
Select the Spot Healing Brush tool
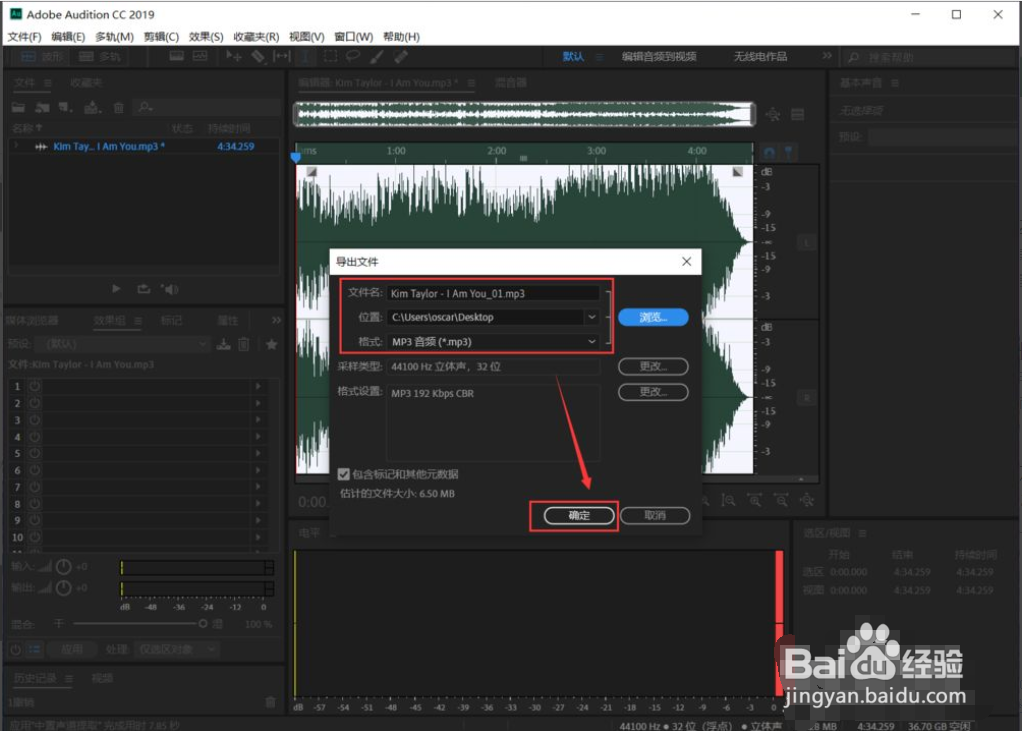(x=401, y=57)
